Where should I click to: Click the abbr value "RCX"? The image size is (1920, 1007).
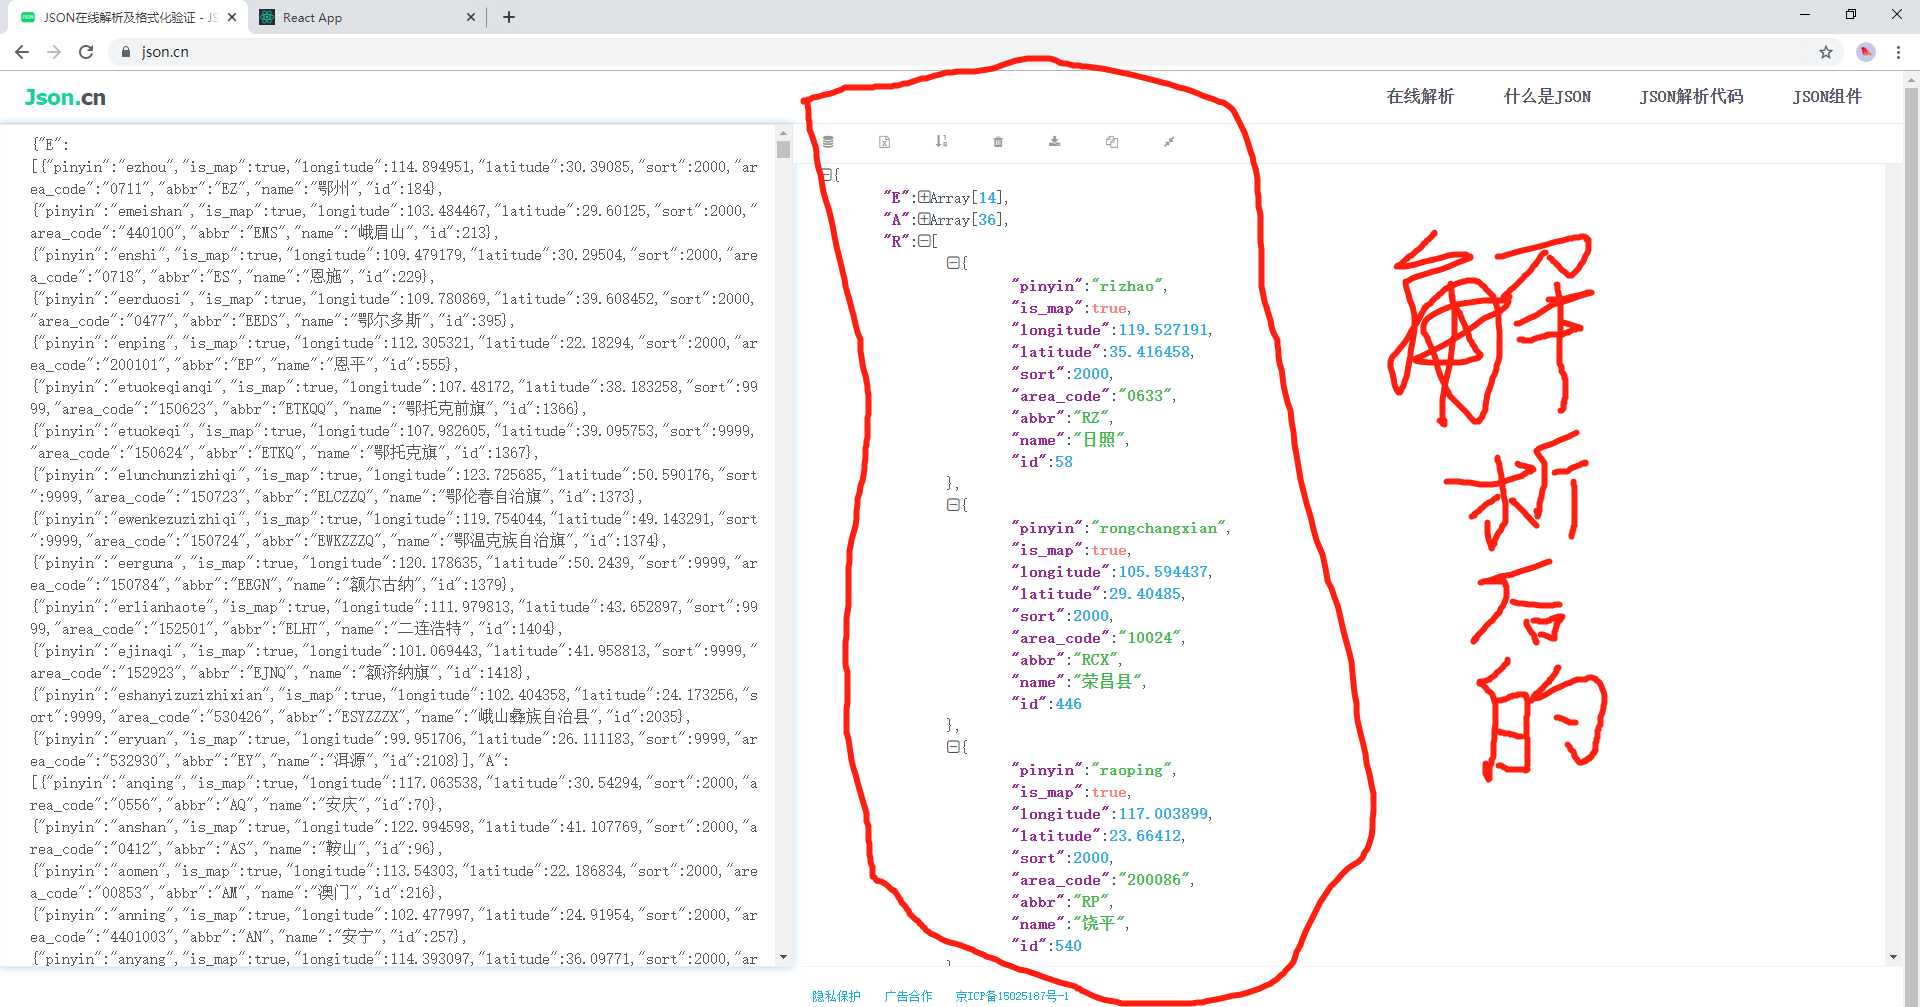click(1095, 660)
